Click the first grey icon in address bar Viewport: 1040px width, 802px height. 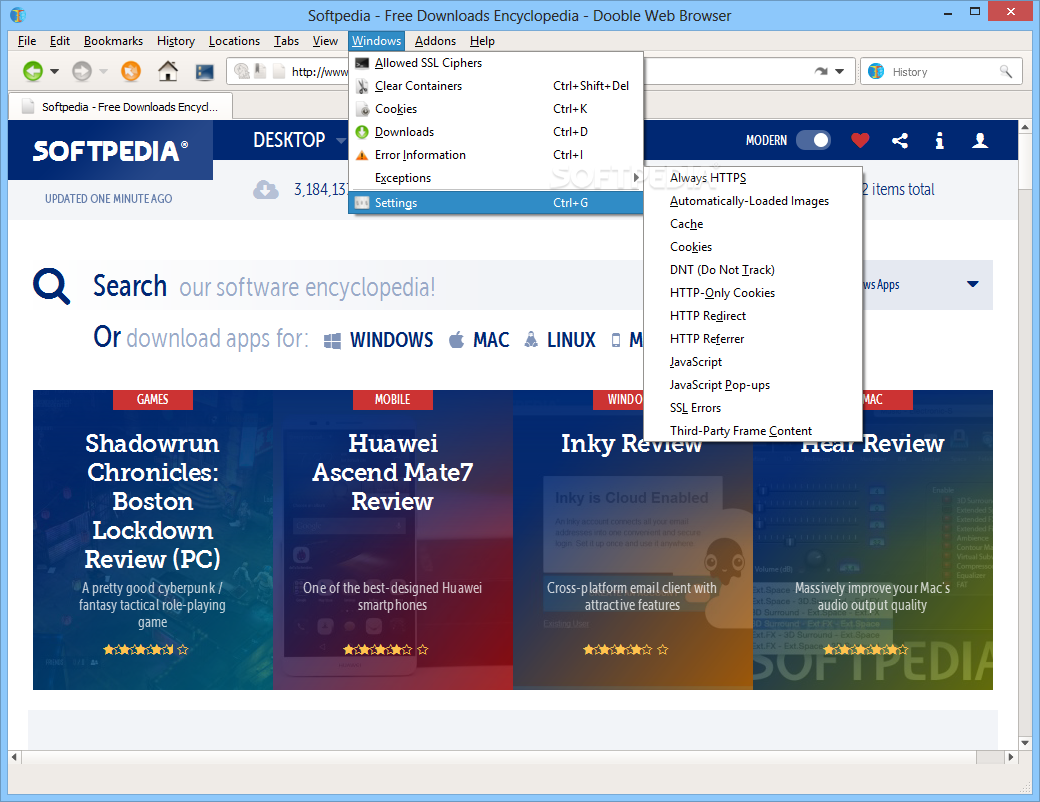tap(242, 71)
